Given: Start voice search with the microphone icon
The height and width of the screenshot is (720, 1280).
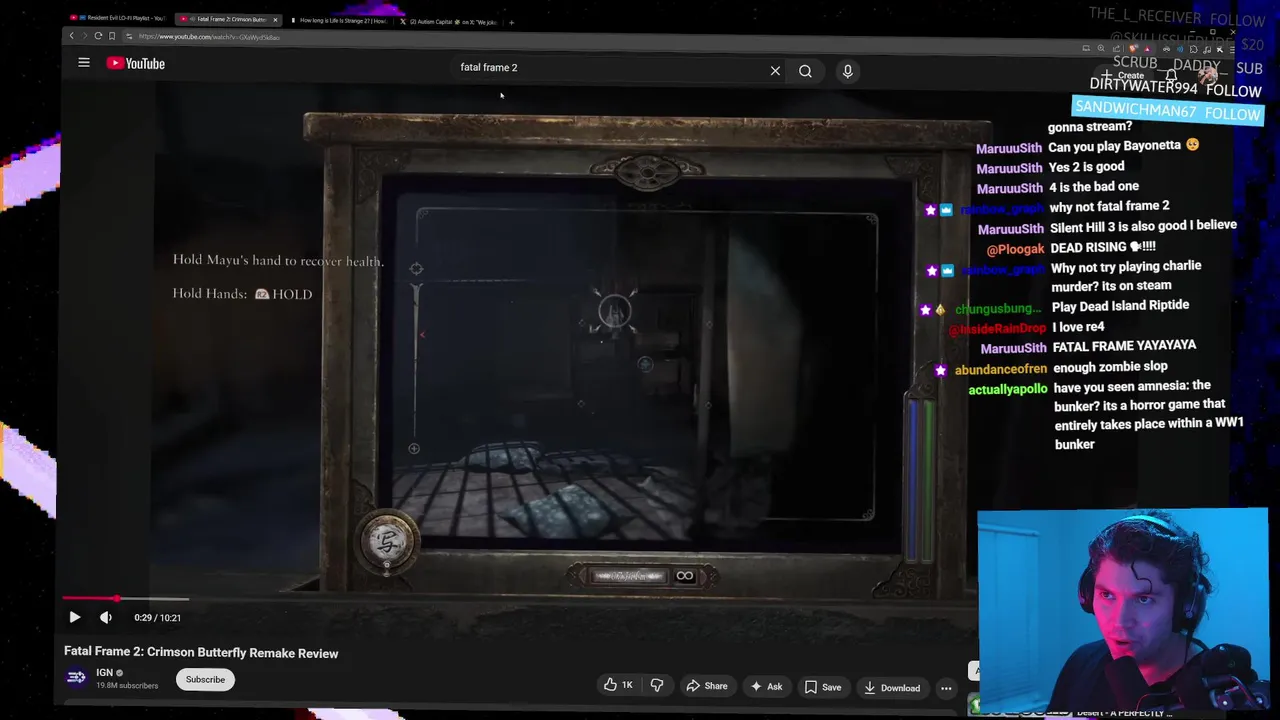Looking at the screenshot, I should [847, 71].
